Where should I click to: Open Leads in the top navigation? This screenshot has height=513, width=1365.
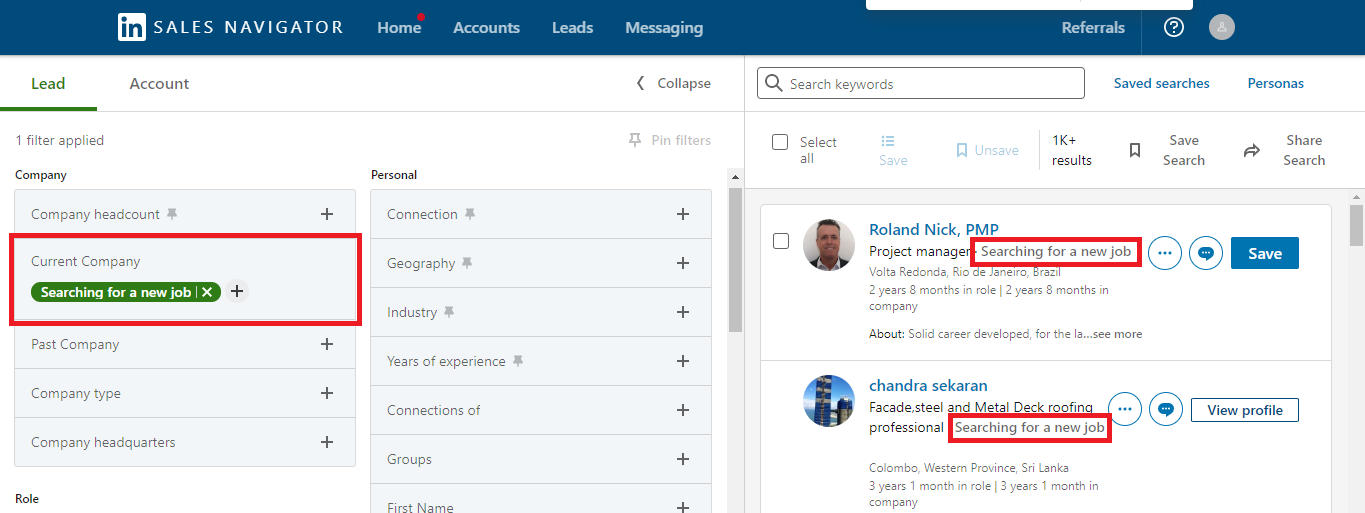pos(572,28)
